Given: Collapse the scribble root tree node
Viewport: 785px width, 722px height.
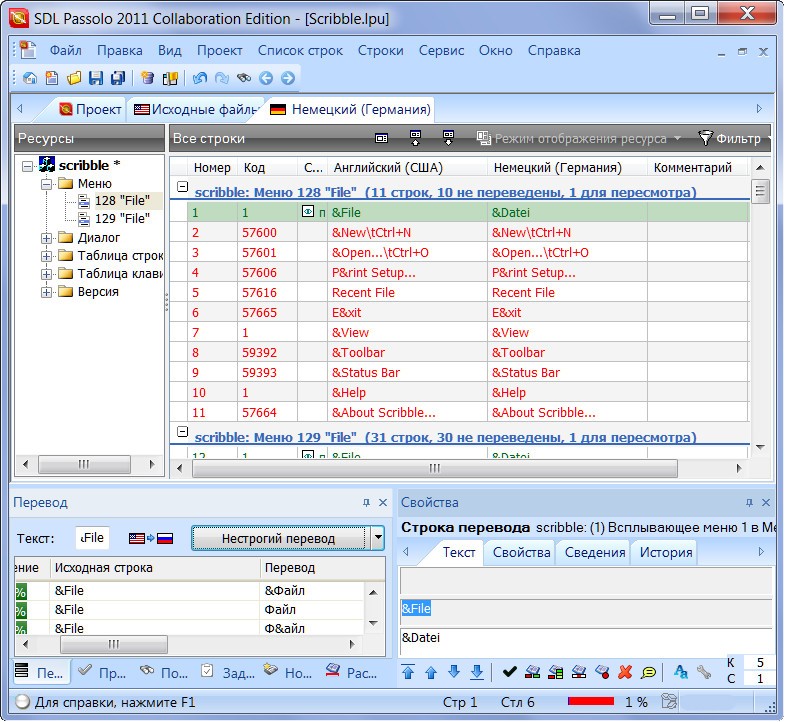Looking at the screenshot, I should click(x=28, y=166).
